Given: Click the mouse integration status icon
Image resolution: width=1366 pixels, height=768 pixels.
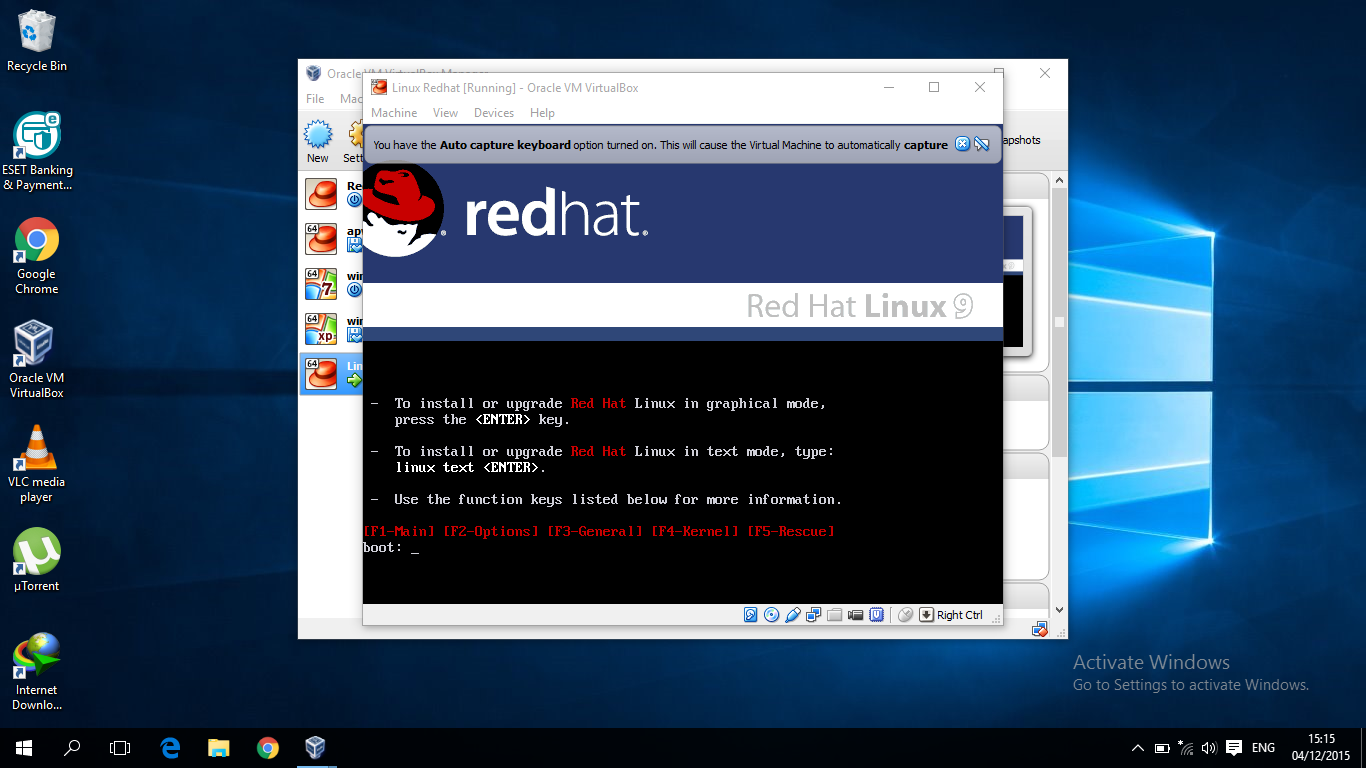Looking at the screenshot, I should click(905, 614).
